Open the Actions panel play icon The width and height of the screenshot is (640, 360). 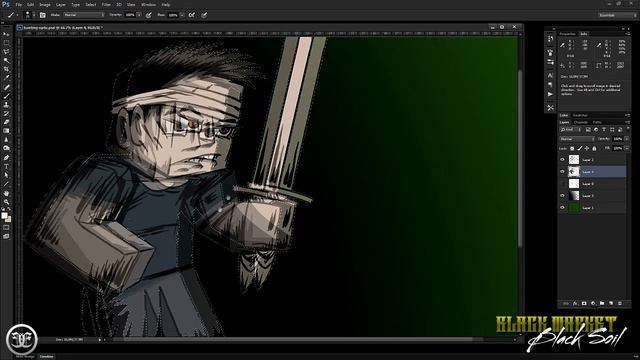(x=550, y=94)
